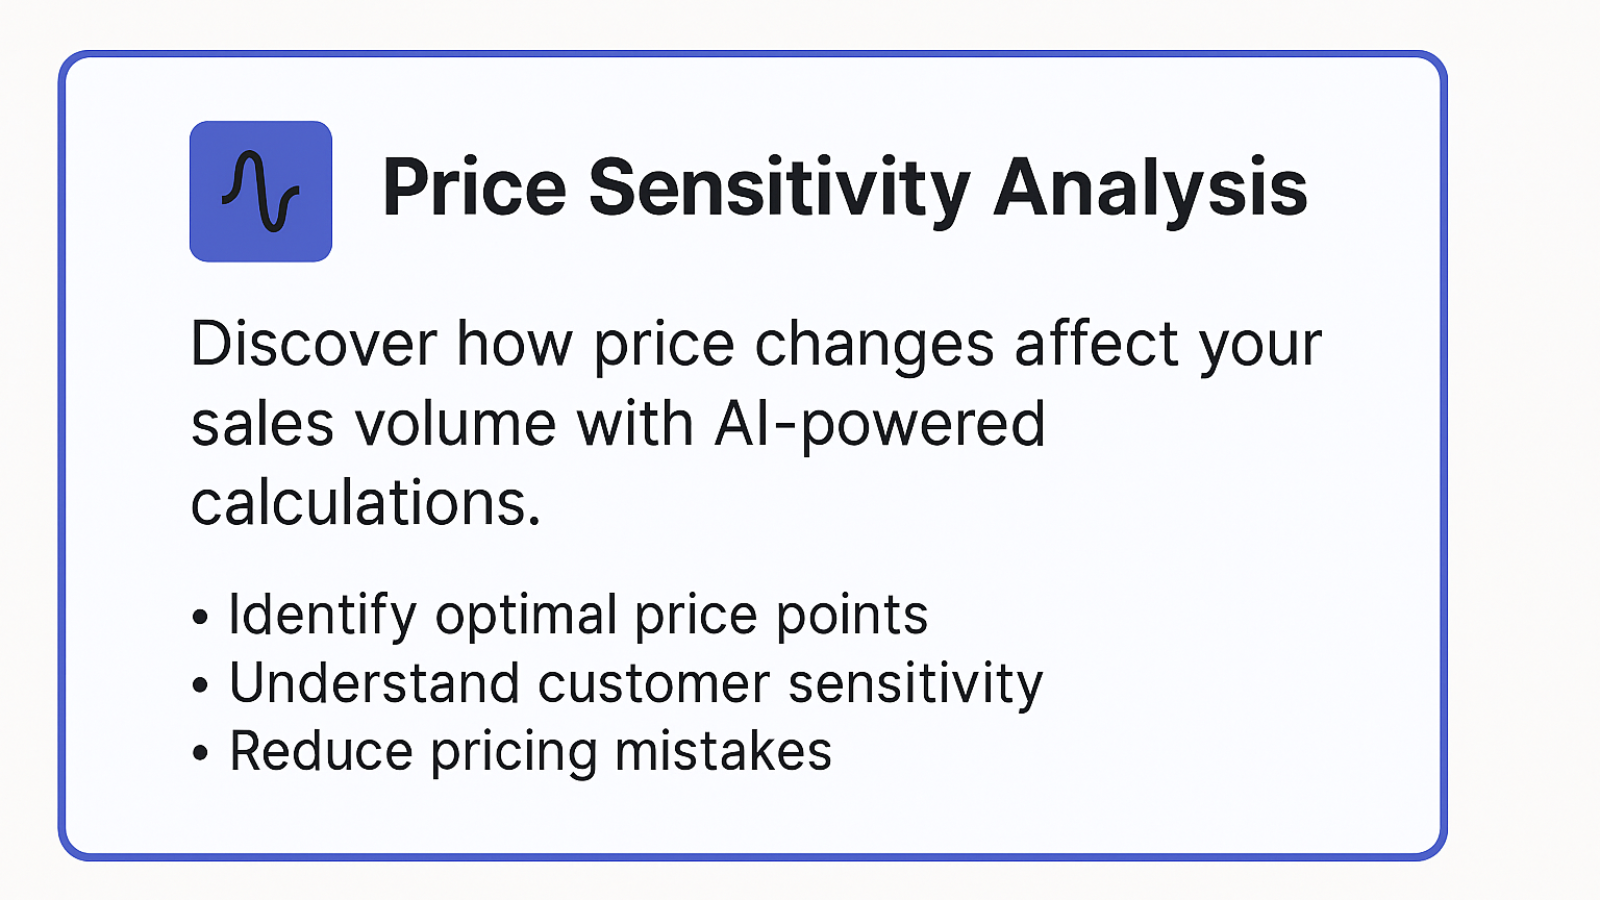
Task: Select Understand customer sensitivity item
Action: pos(636,685)
